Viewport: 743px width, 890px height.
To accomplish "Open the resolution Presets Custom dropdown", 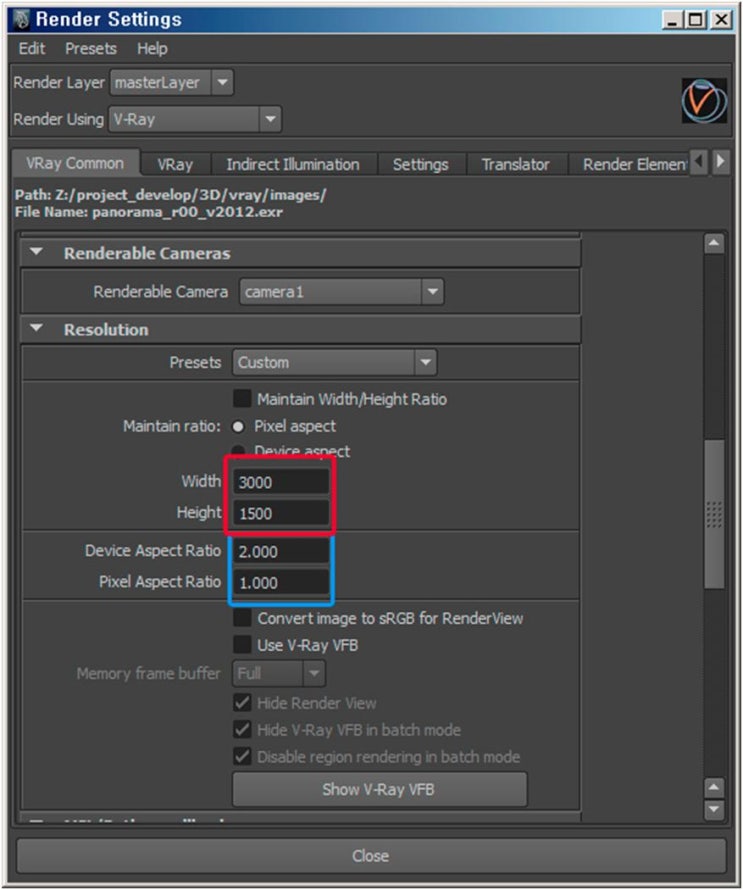I will pyautogui.click(x=334, y=362).
